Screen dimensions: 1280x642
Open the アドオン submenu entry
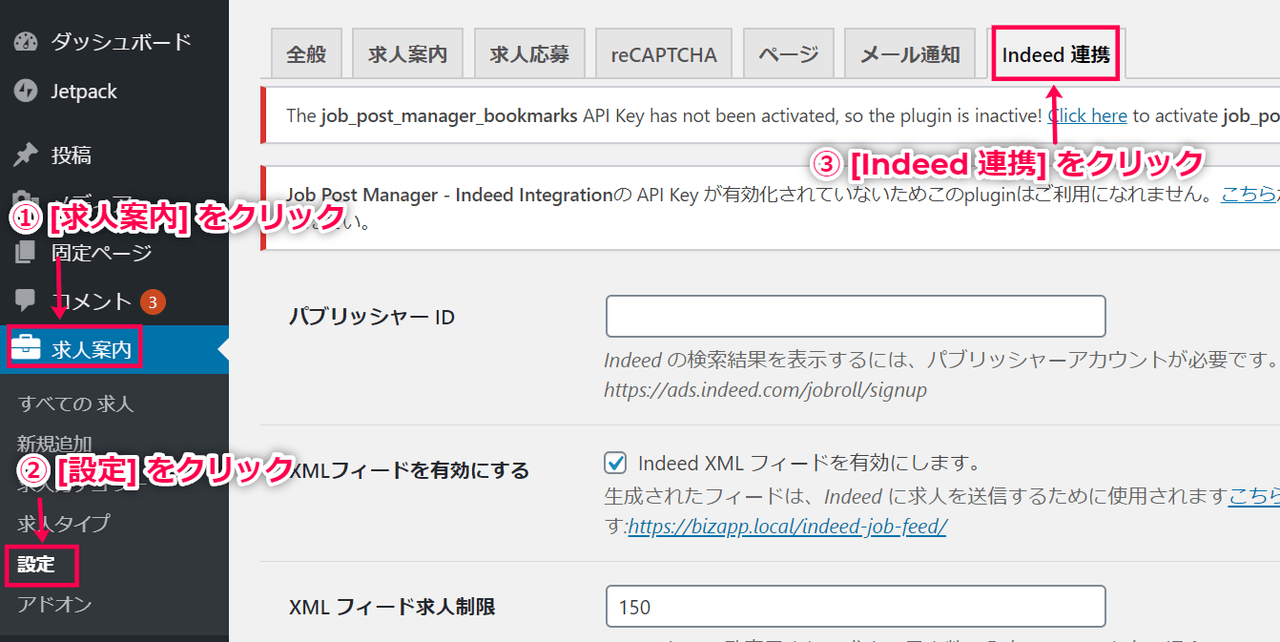(54, 604)
